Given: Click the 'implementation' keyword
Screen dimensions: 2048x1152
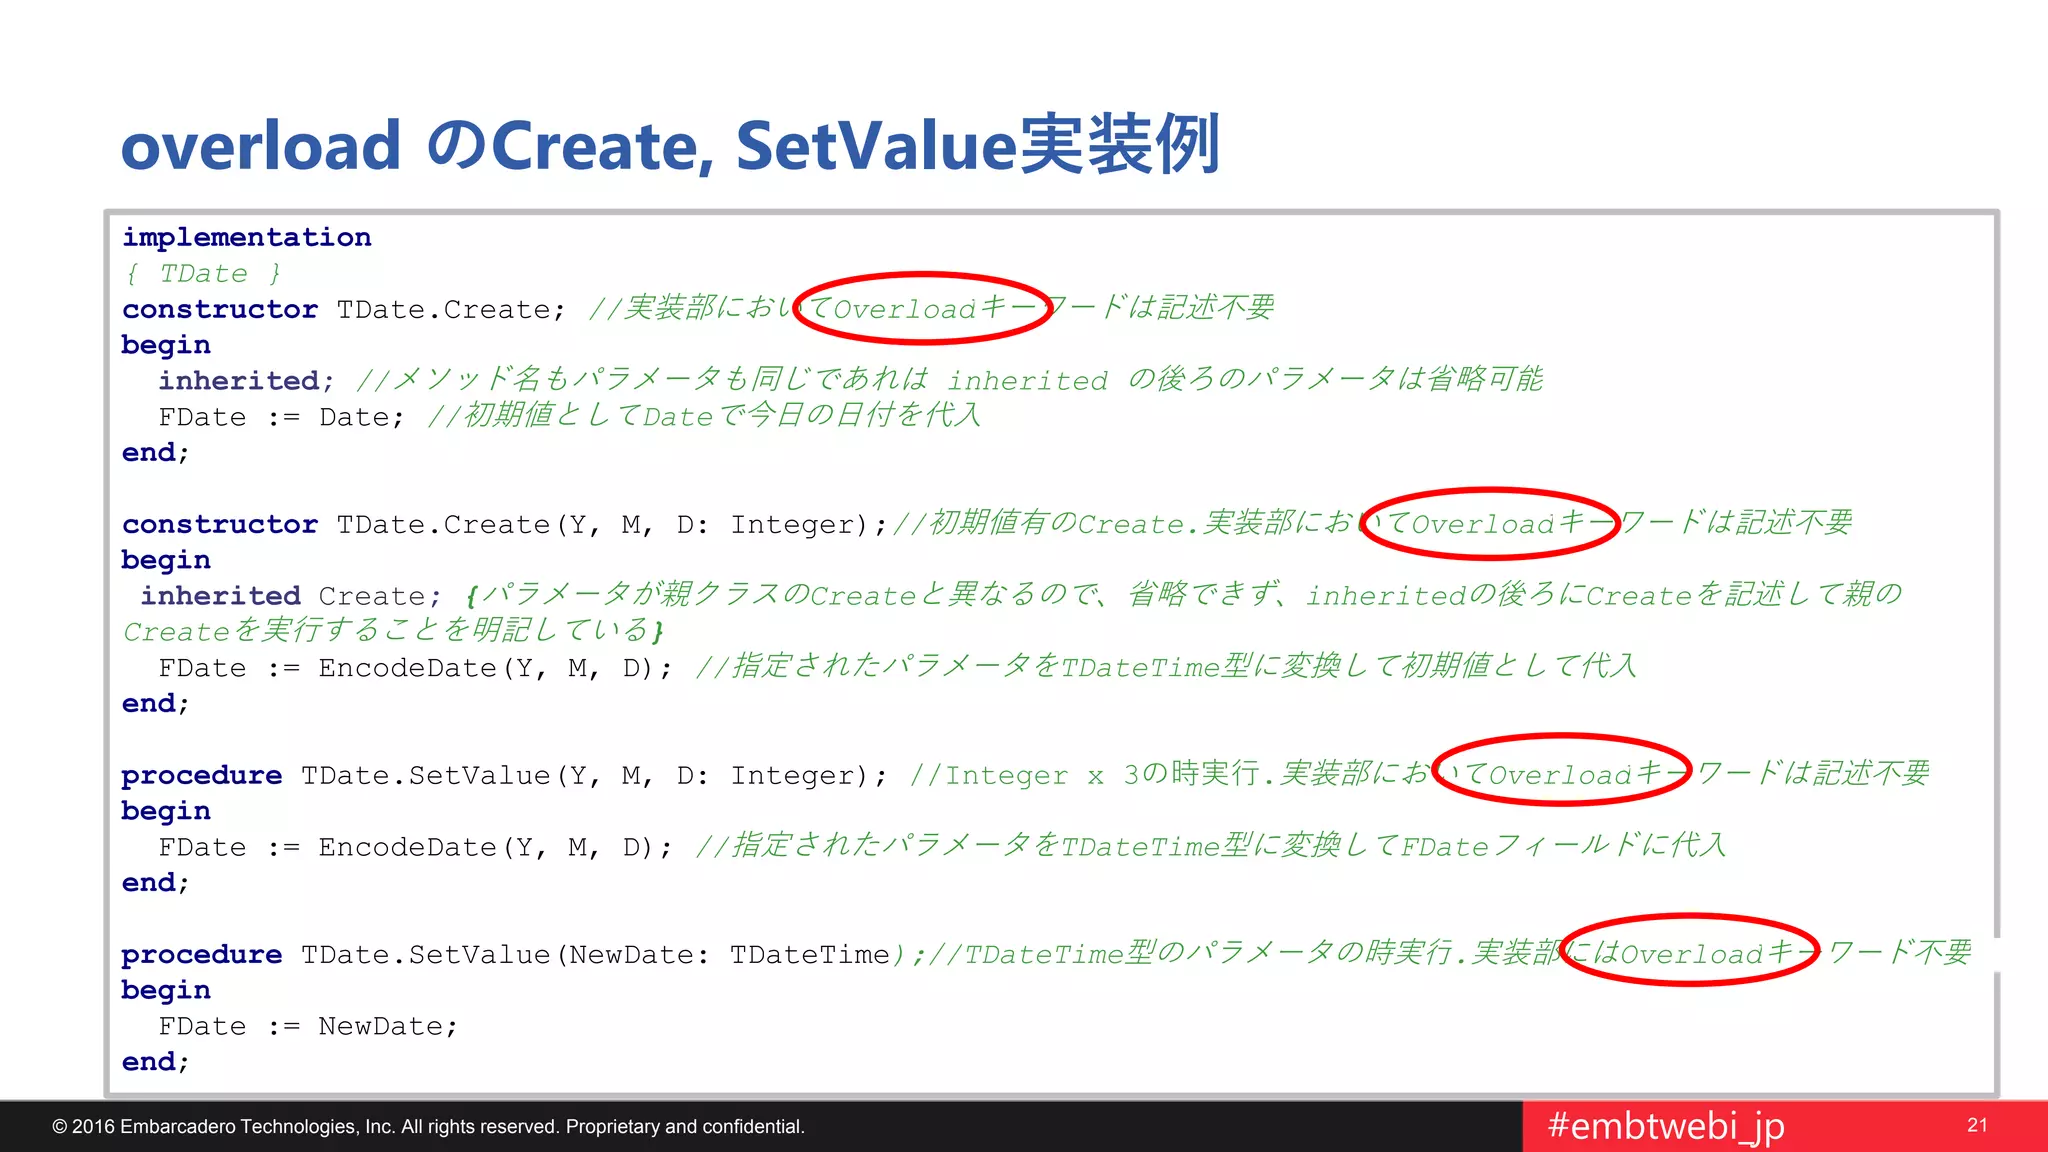Looking at the screenshot, I should (246, 237).
